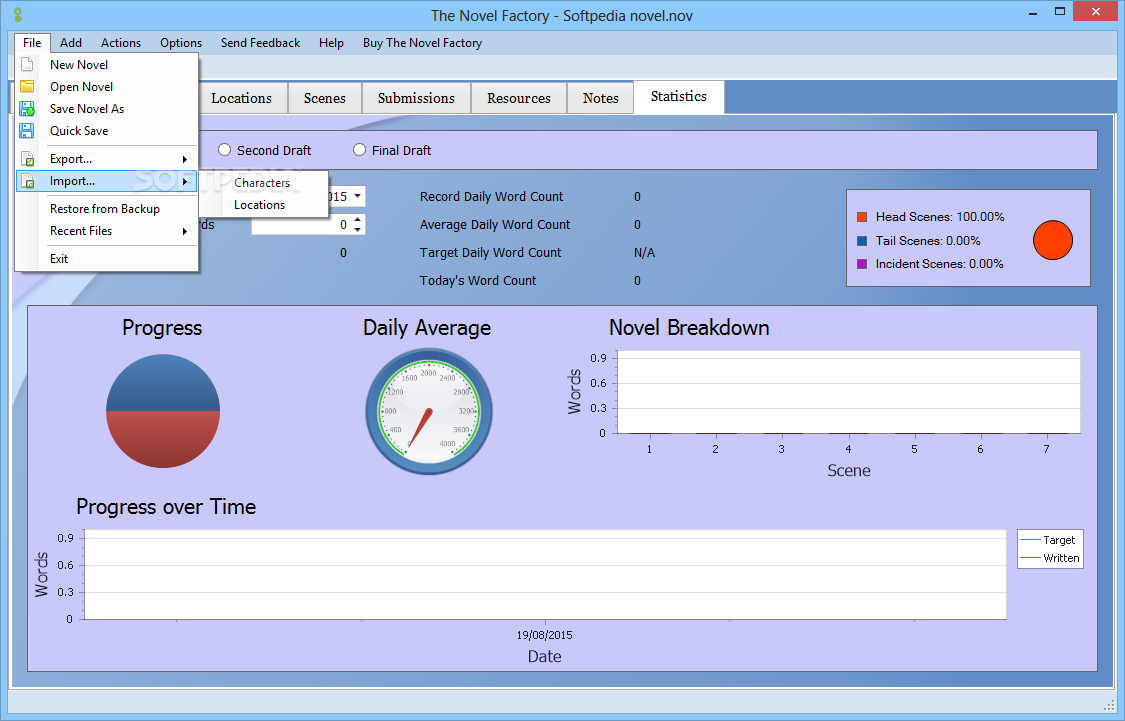Image resolution: width=1125 pixels, height=721 pixels.
Task: Switch to the Submissions tab
Action: tap(416, 98)
